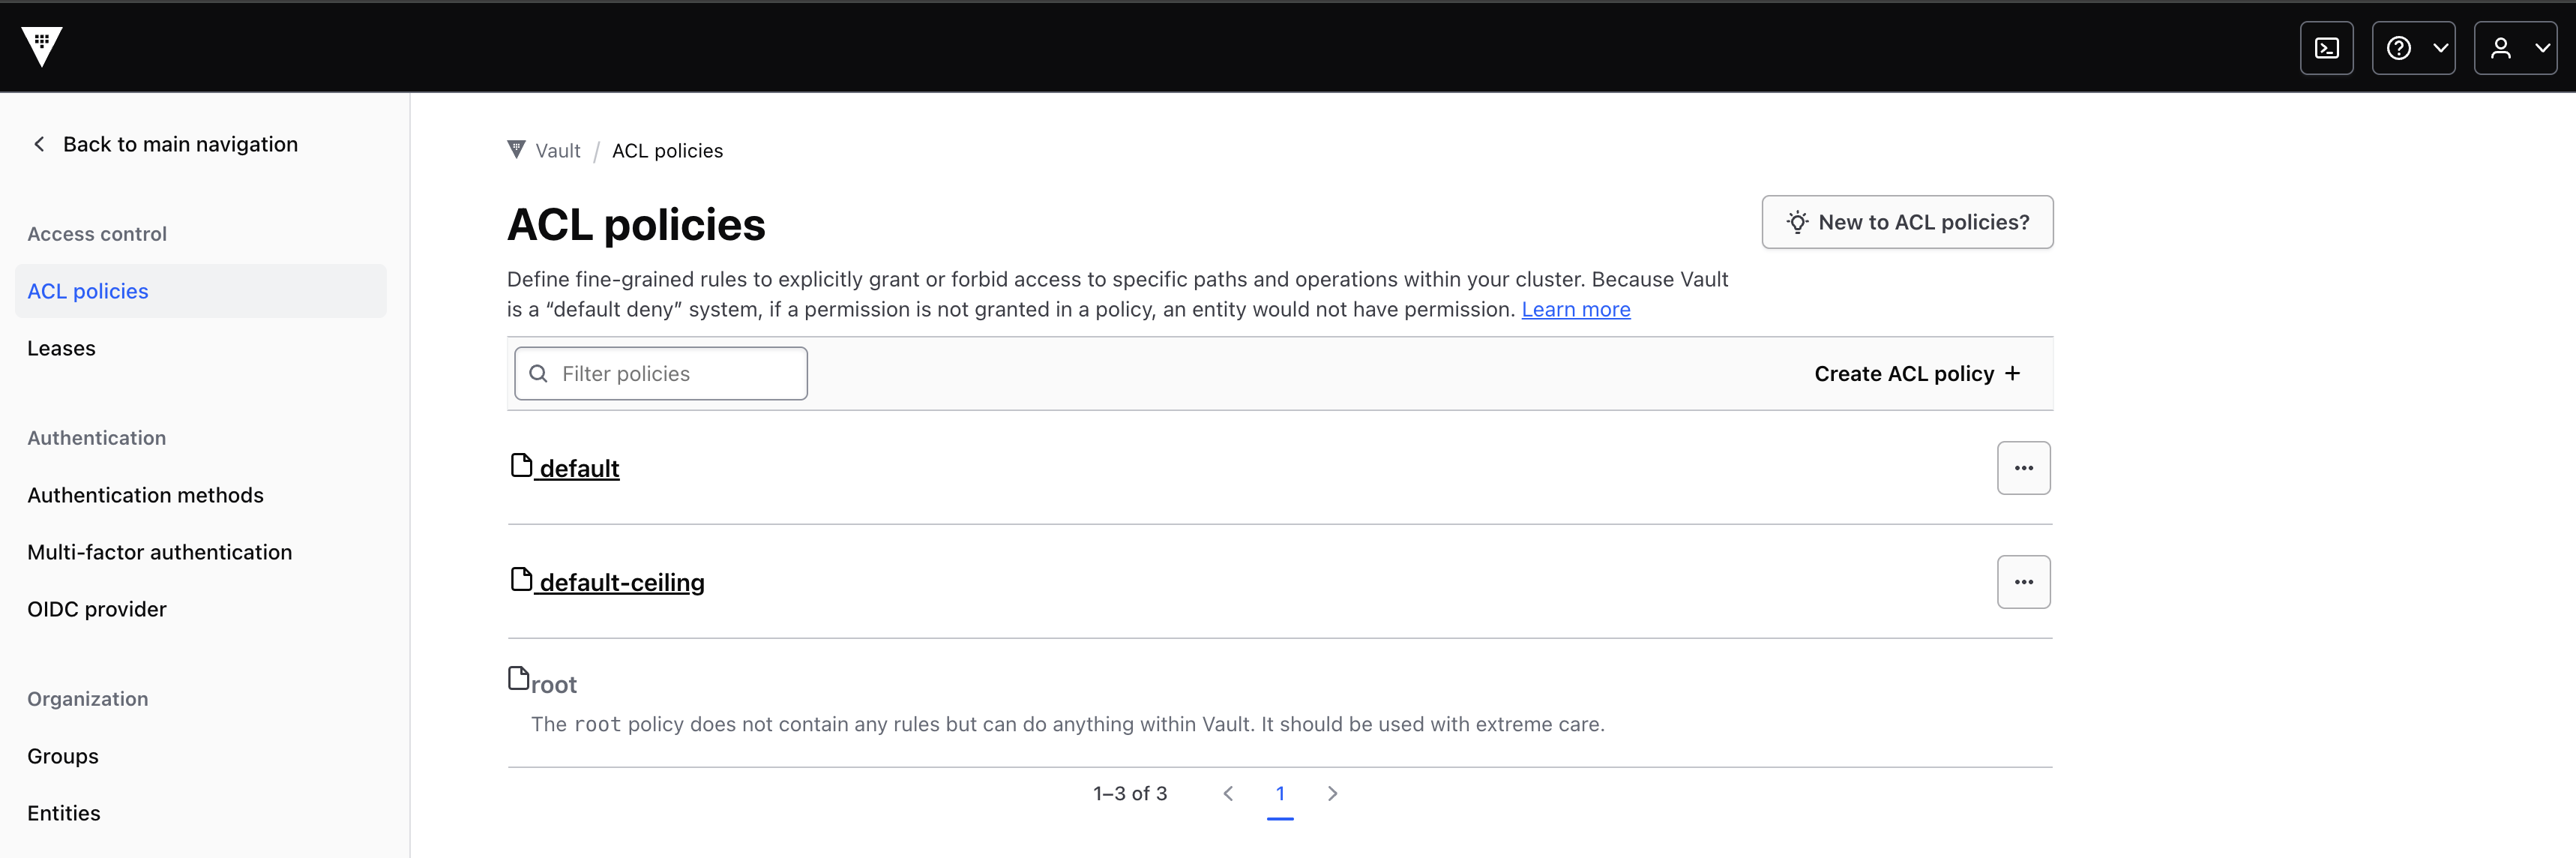Click the New to ACL policies? button
2576x858 pixels.
[x=1907, y=222]
